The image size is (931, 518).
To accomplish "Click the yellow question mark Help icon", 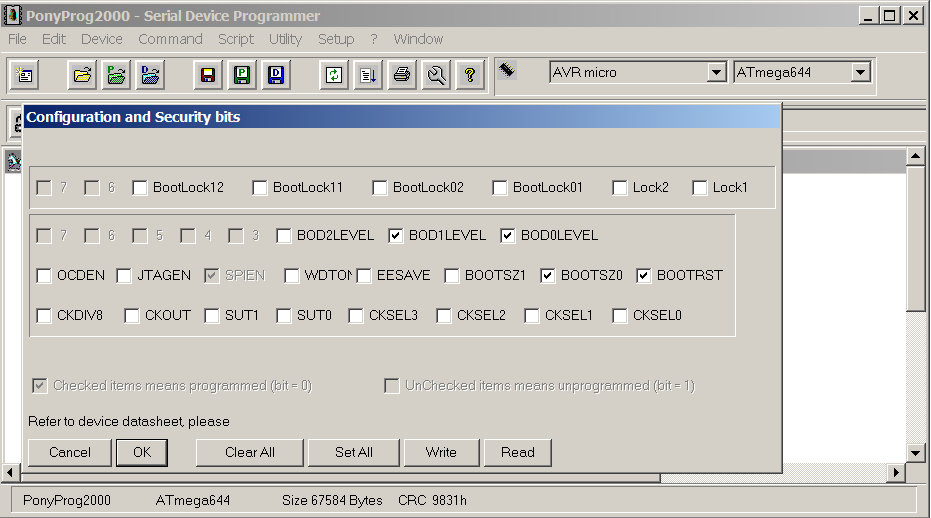I will pos(470,75).
